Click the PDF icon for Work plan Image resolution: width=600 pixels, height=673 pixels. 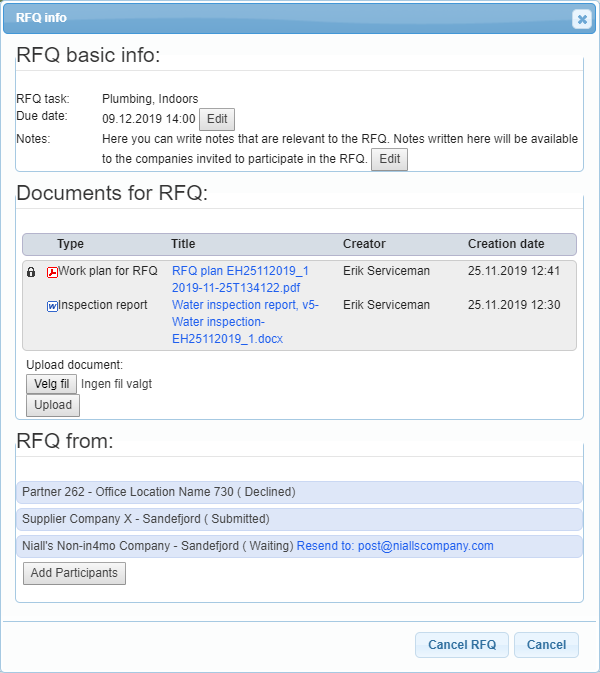[x=52, y=271]
